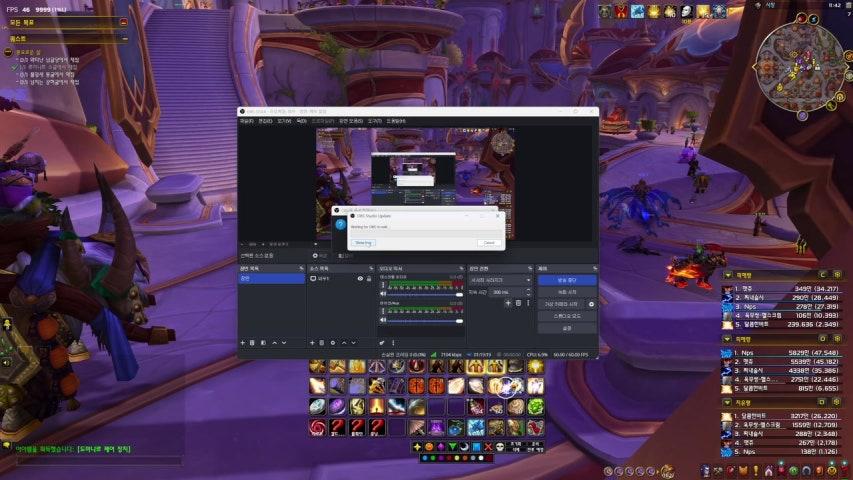Select the yellow star raid marker
Viewport: 853px width, 480px height.
click(417, 447)
